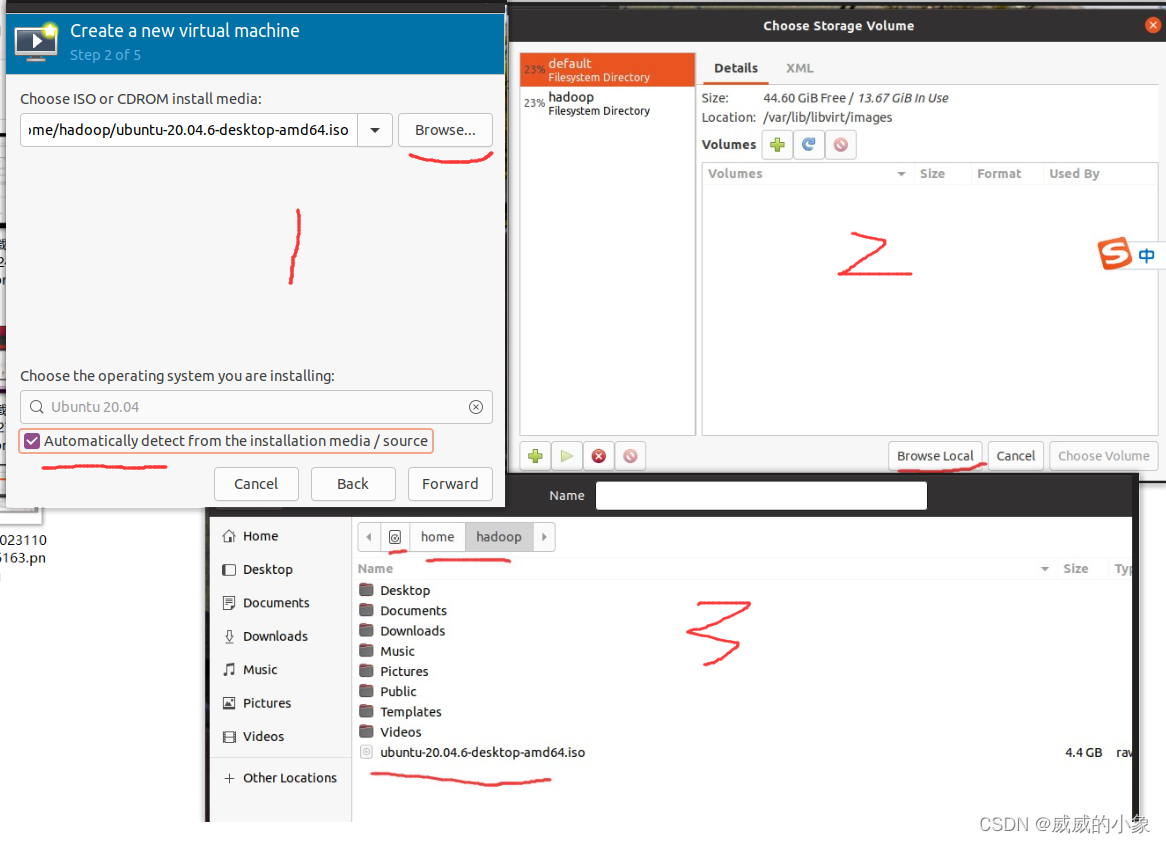The width and height of the screenshot is (1166, 843).
Task: Click Forward to continue VM creation
Action: (450, 484)
